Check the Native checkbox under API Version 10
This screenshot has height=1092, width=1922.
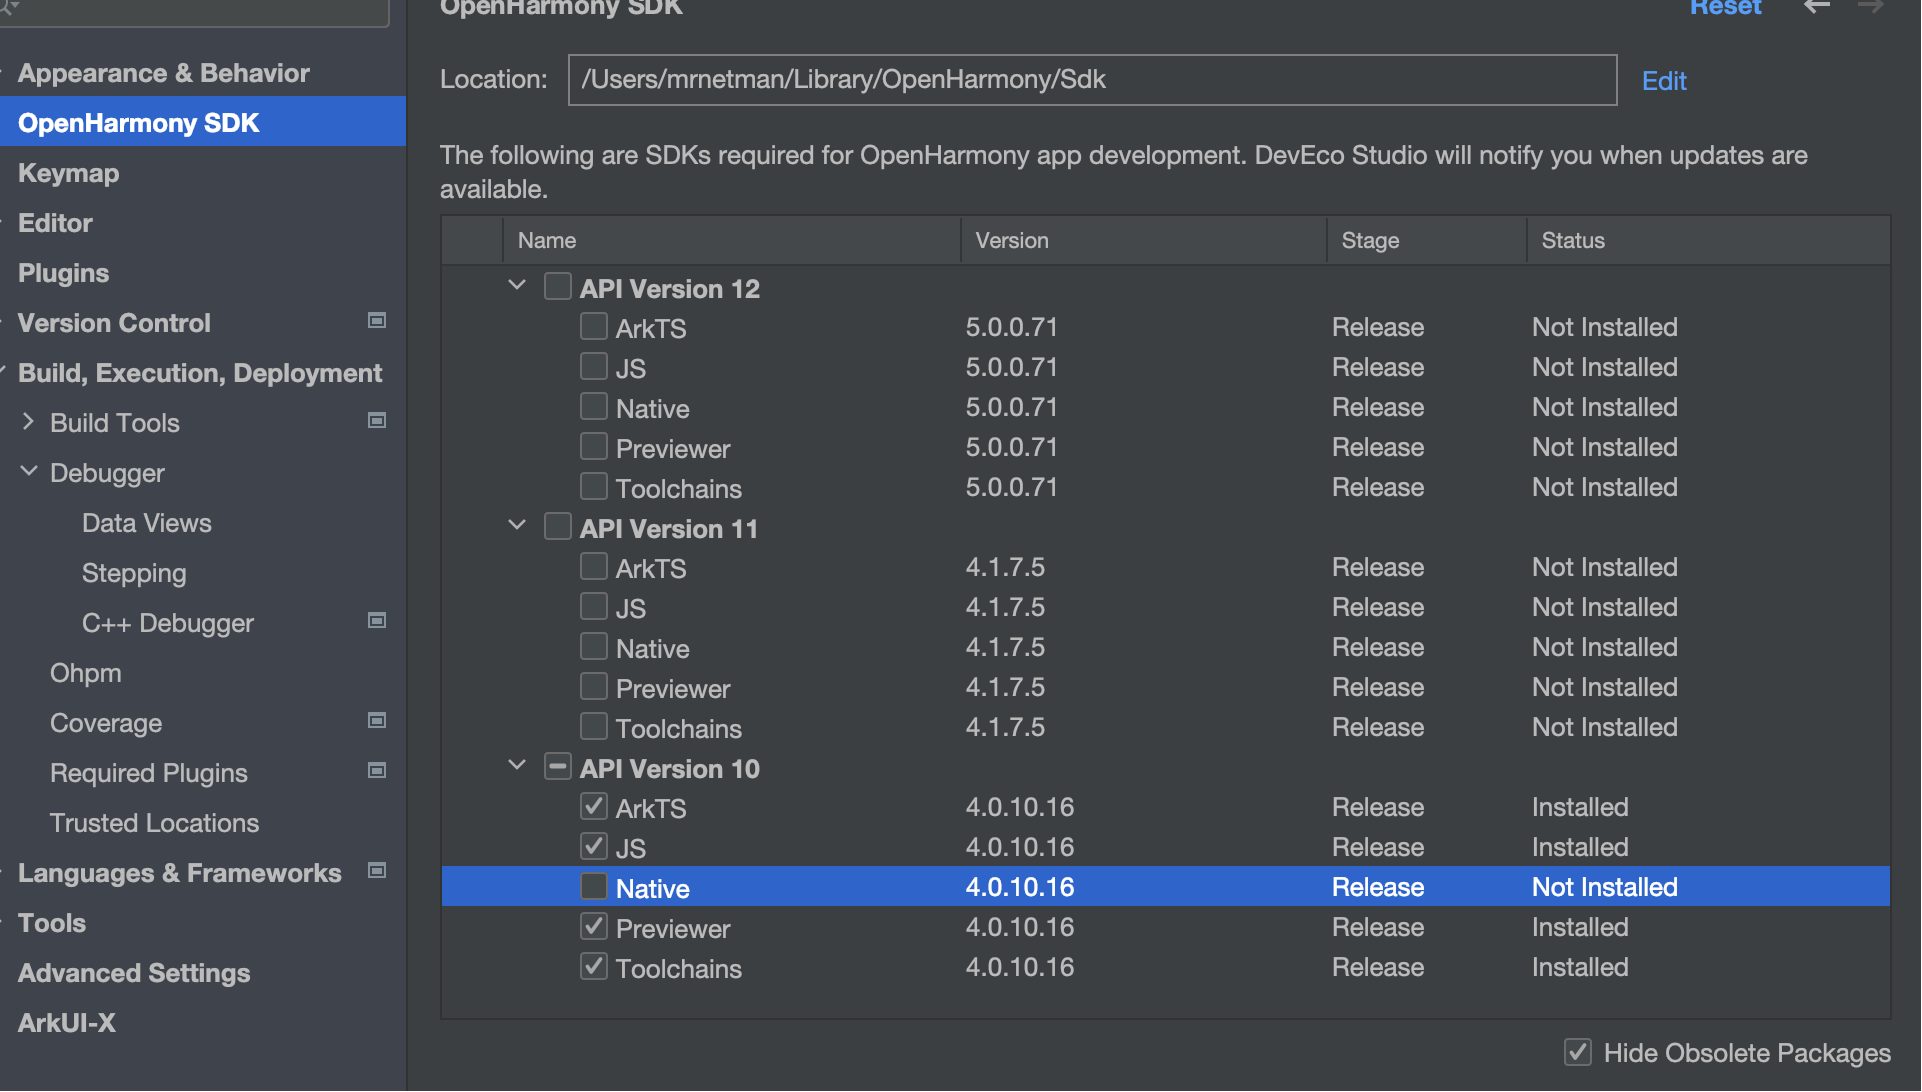coord(594,886)
